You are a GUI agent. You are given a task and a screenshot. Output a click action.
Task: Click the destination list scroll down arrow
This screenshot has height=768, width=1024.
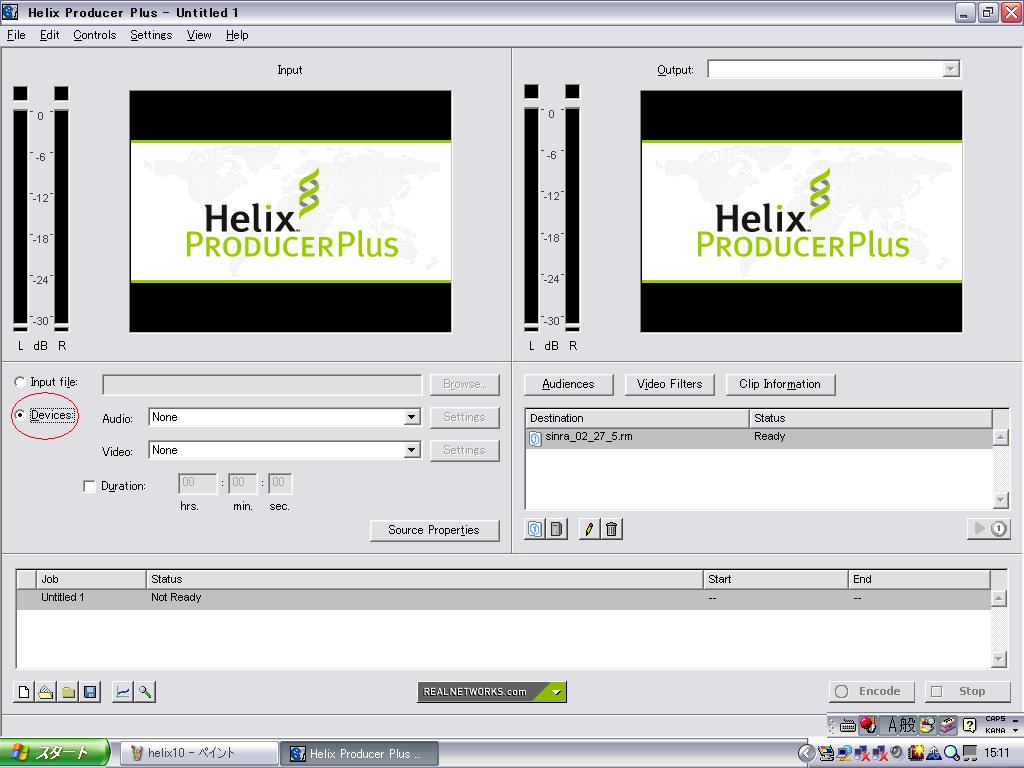tap(1000, 500)
